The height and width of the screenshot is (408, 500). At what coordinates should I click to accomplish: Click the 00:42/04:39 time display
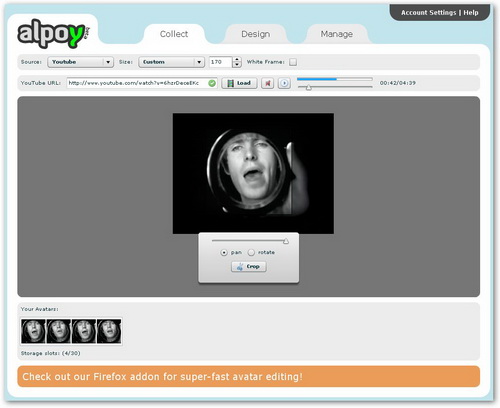pos(398,83)
